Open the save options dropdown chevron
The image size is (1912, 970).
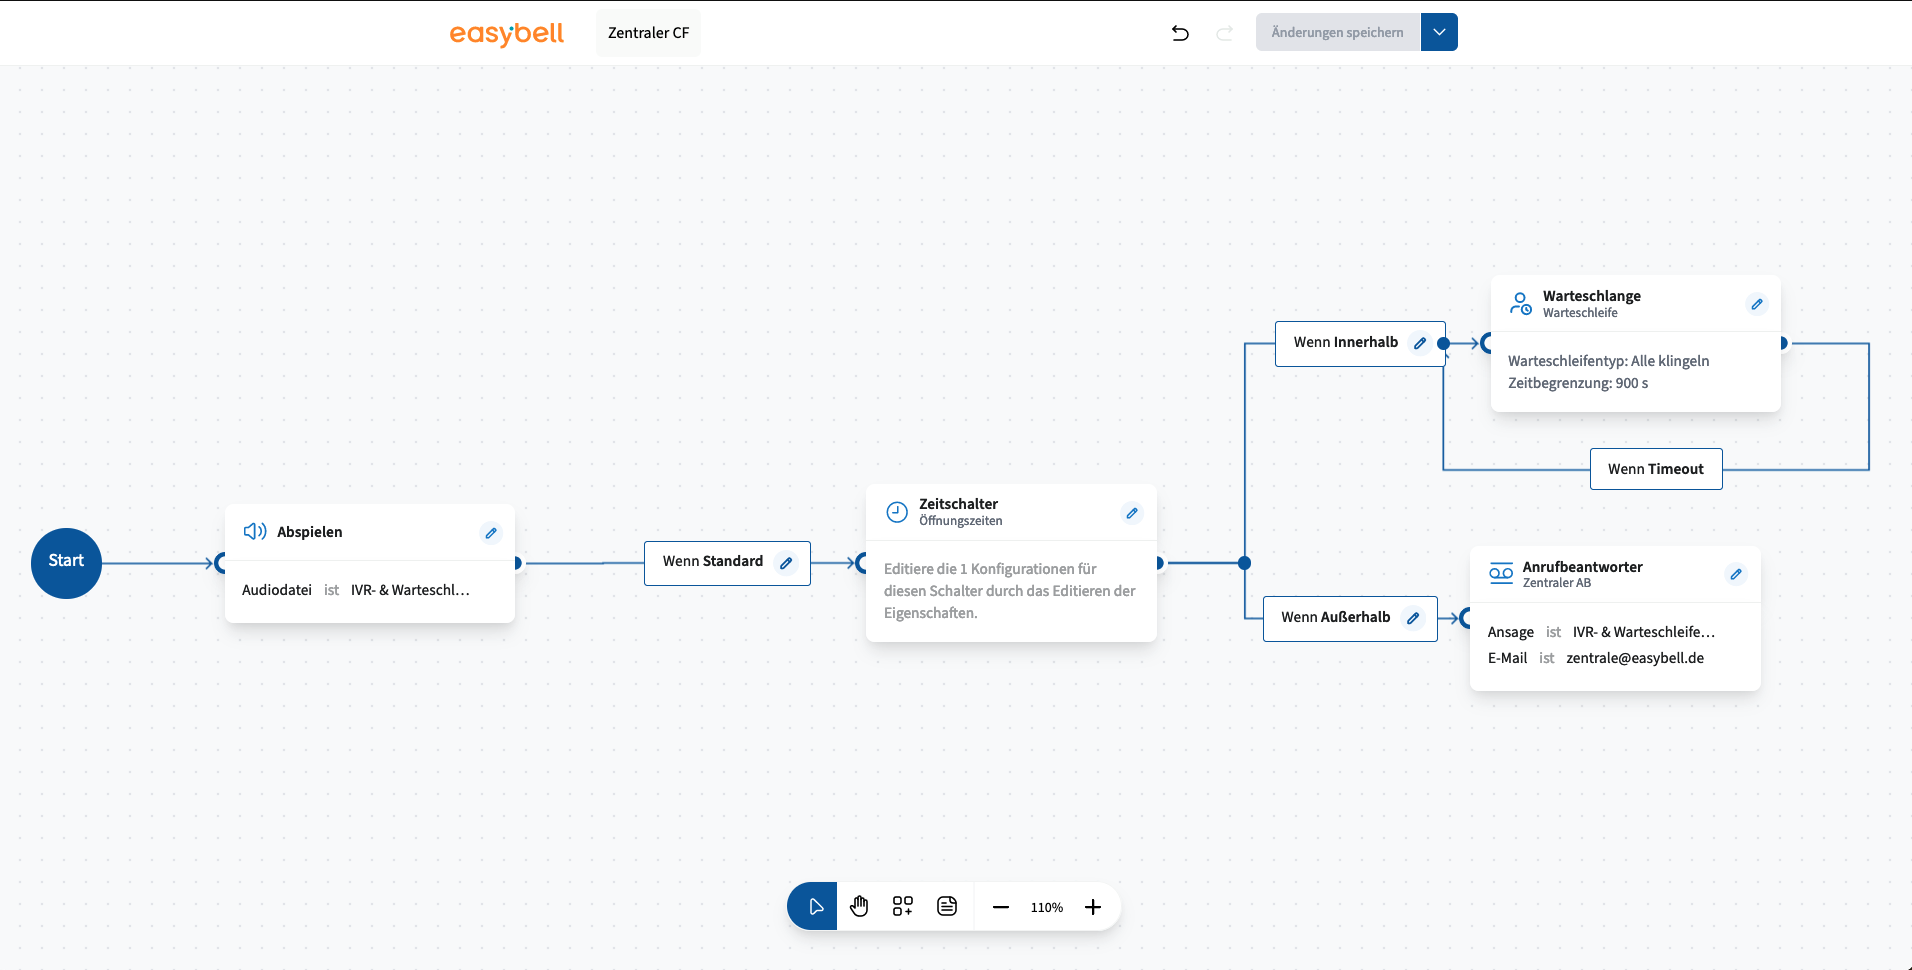point(1438,32)
